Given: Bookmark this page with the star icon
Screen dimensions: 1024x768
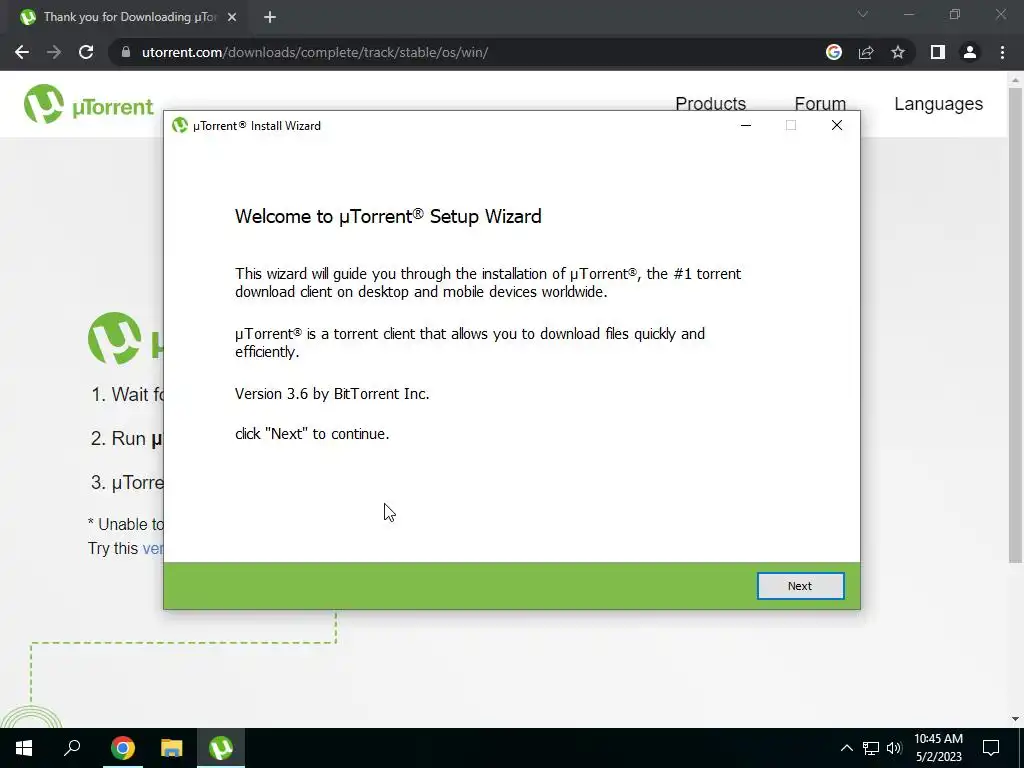Looking at the screenshot, I should tap(898, 52).
